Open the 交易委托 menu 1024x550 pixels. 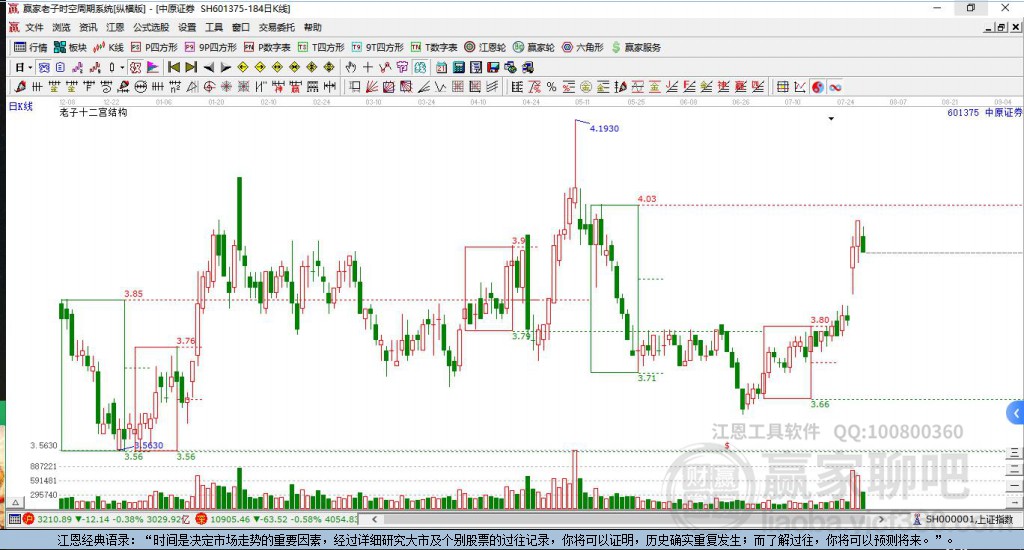(277, 27)
